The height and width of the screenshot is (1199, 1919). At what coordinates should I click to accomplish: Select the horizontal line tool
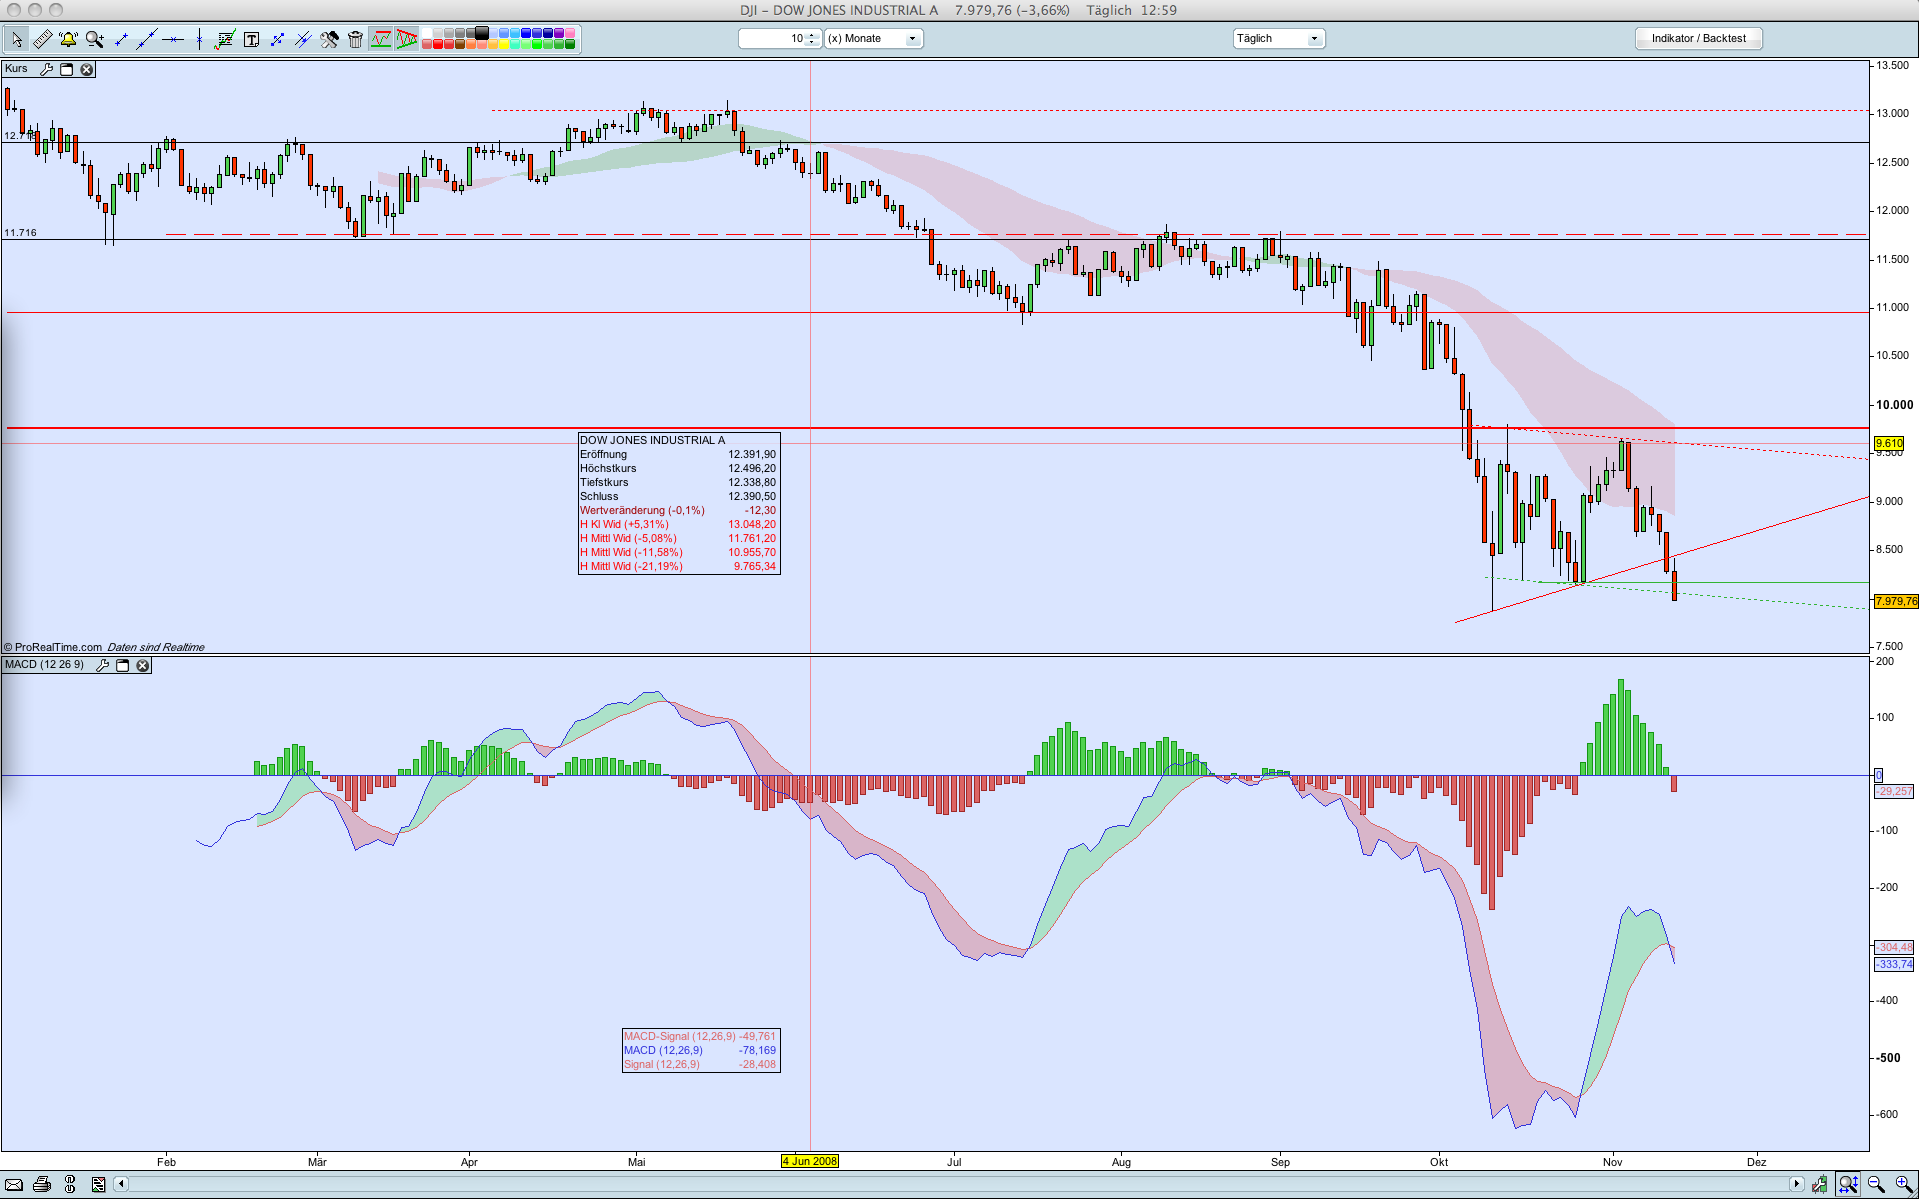pyautogui.click(x=173, y=39)
